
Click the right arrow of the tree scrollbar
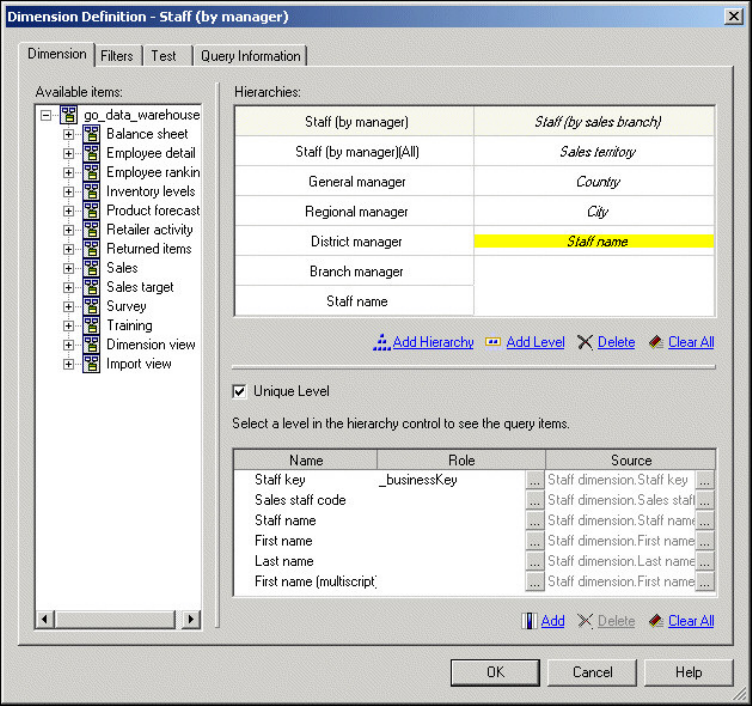(191, 619)
